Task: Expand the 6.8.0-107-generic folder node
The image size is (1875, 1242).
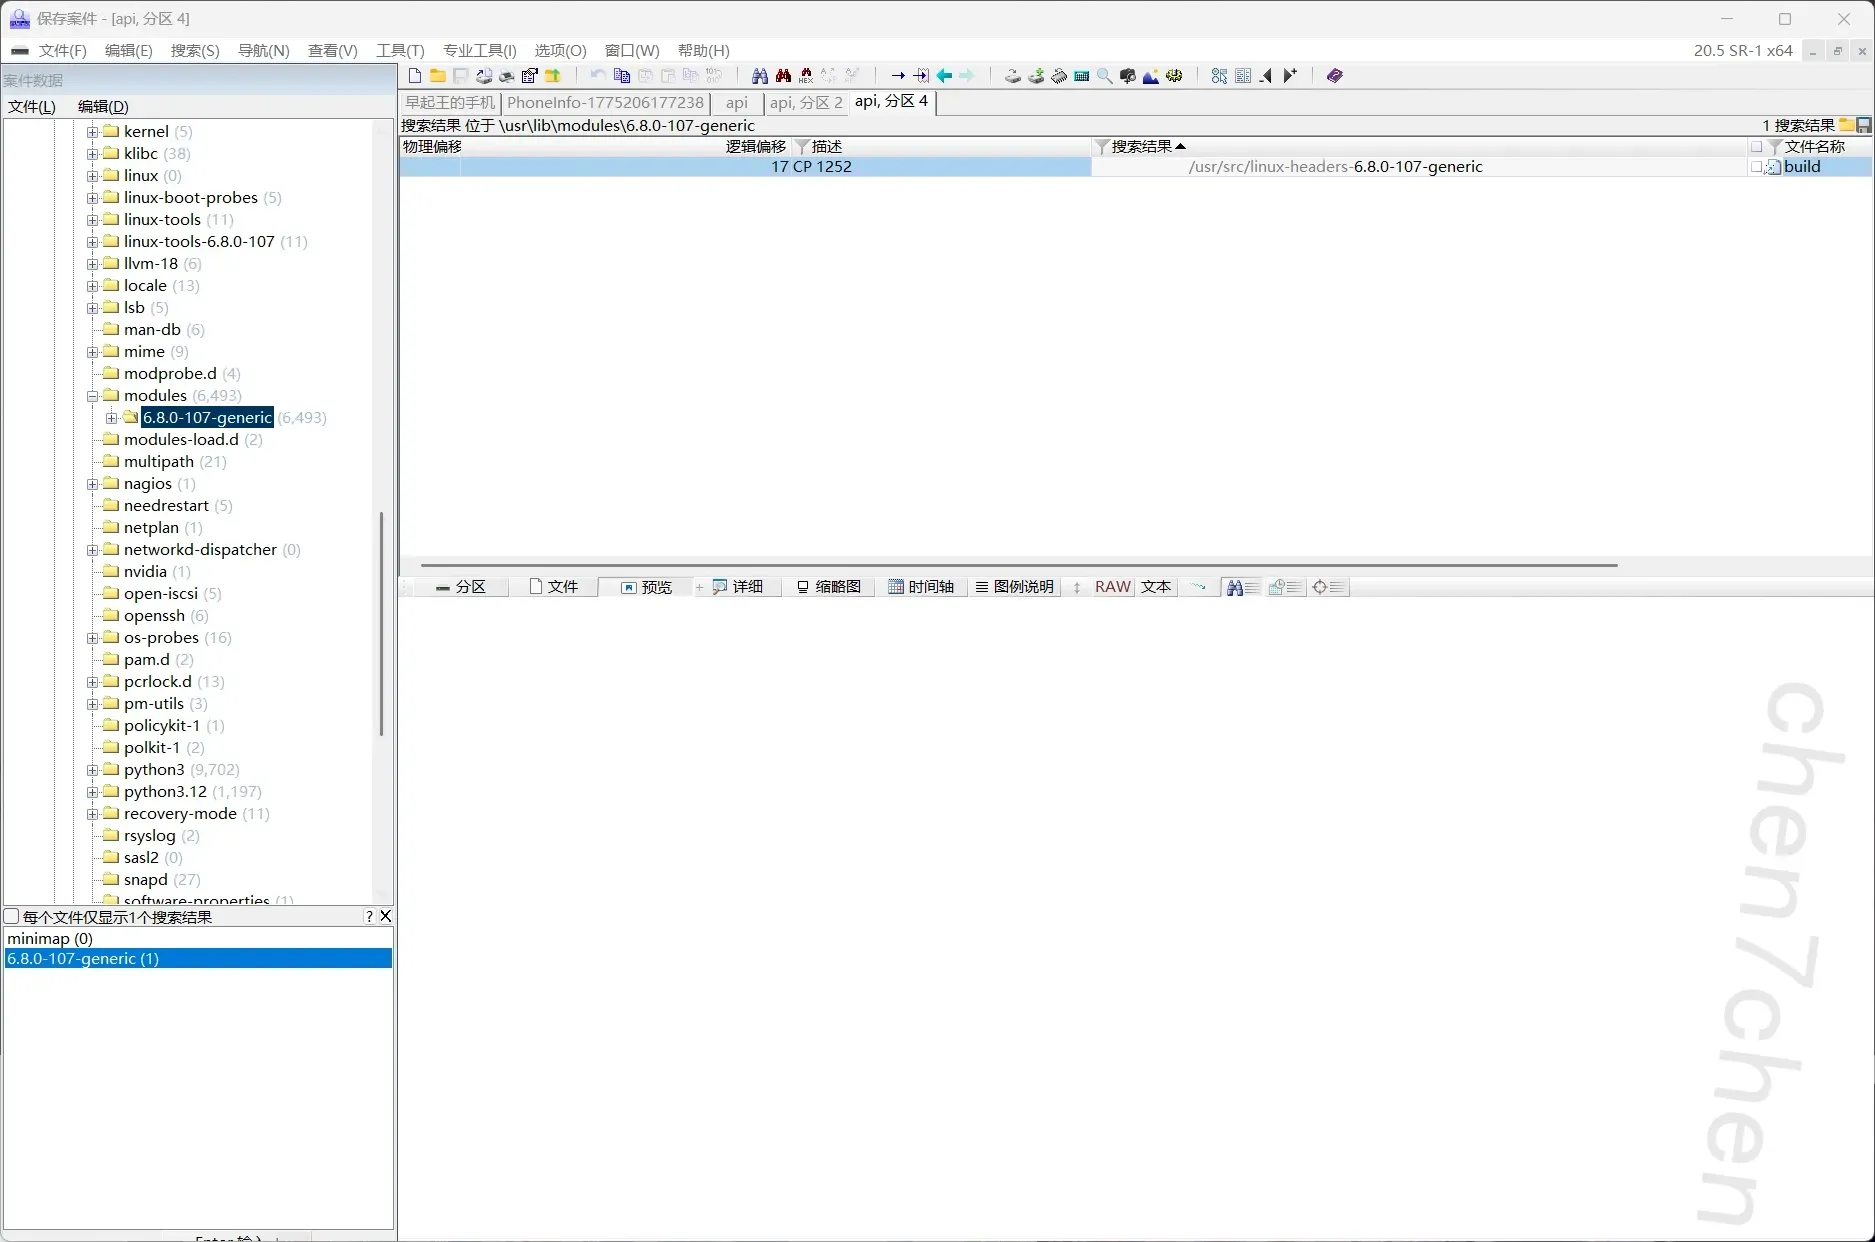Action: click(112, 418)
